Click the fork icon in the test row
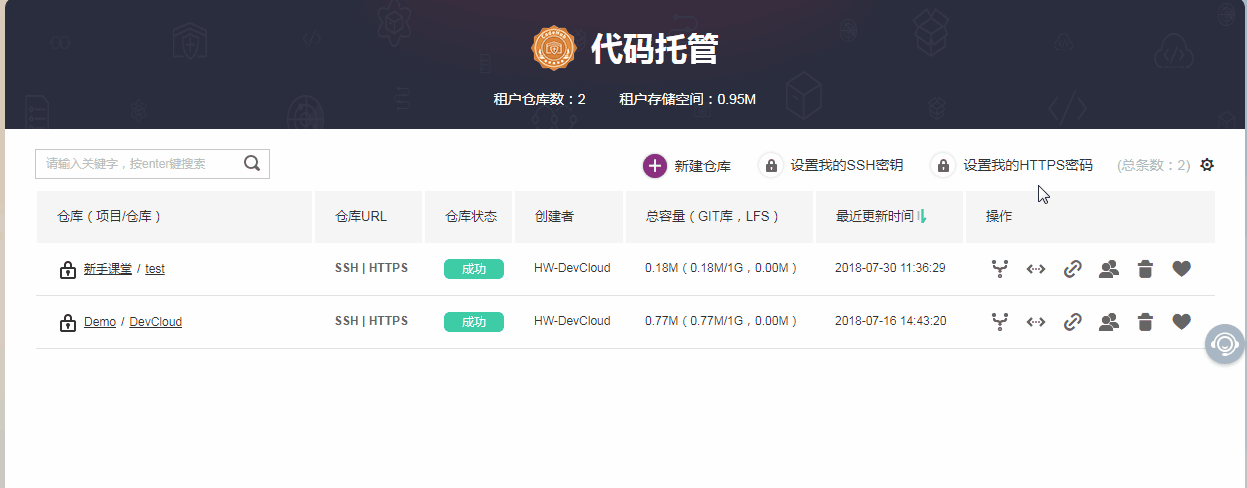Image resolution: width=1247 pixels, height=488 pixels. (x=998, y=269)
